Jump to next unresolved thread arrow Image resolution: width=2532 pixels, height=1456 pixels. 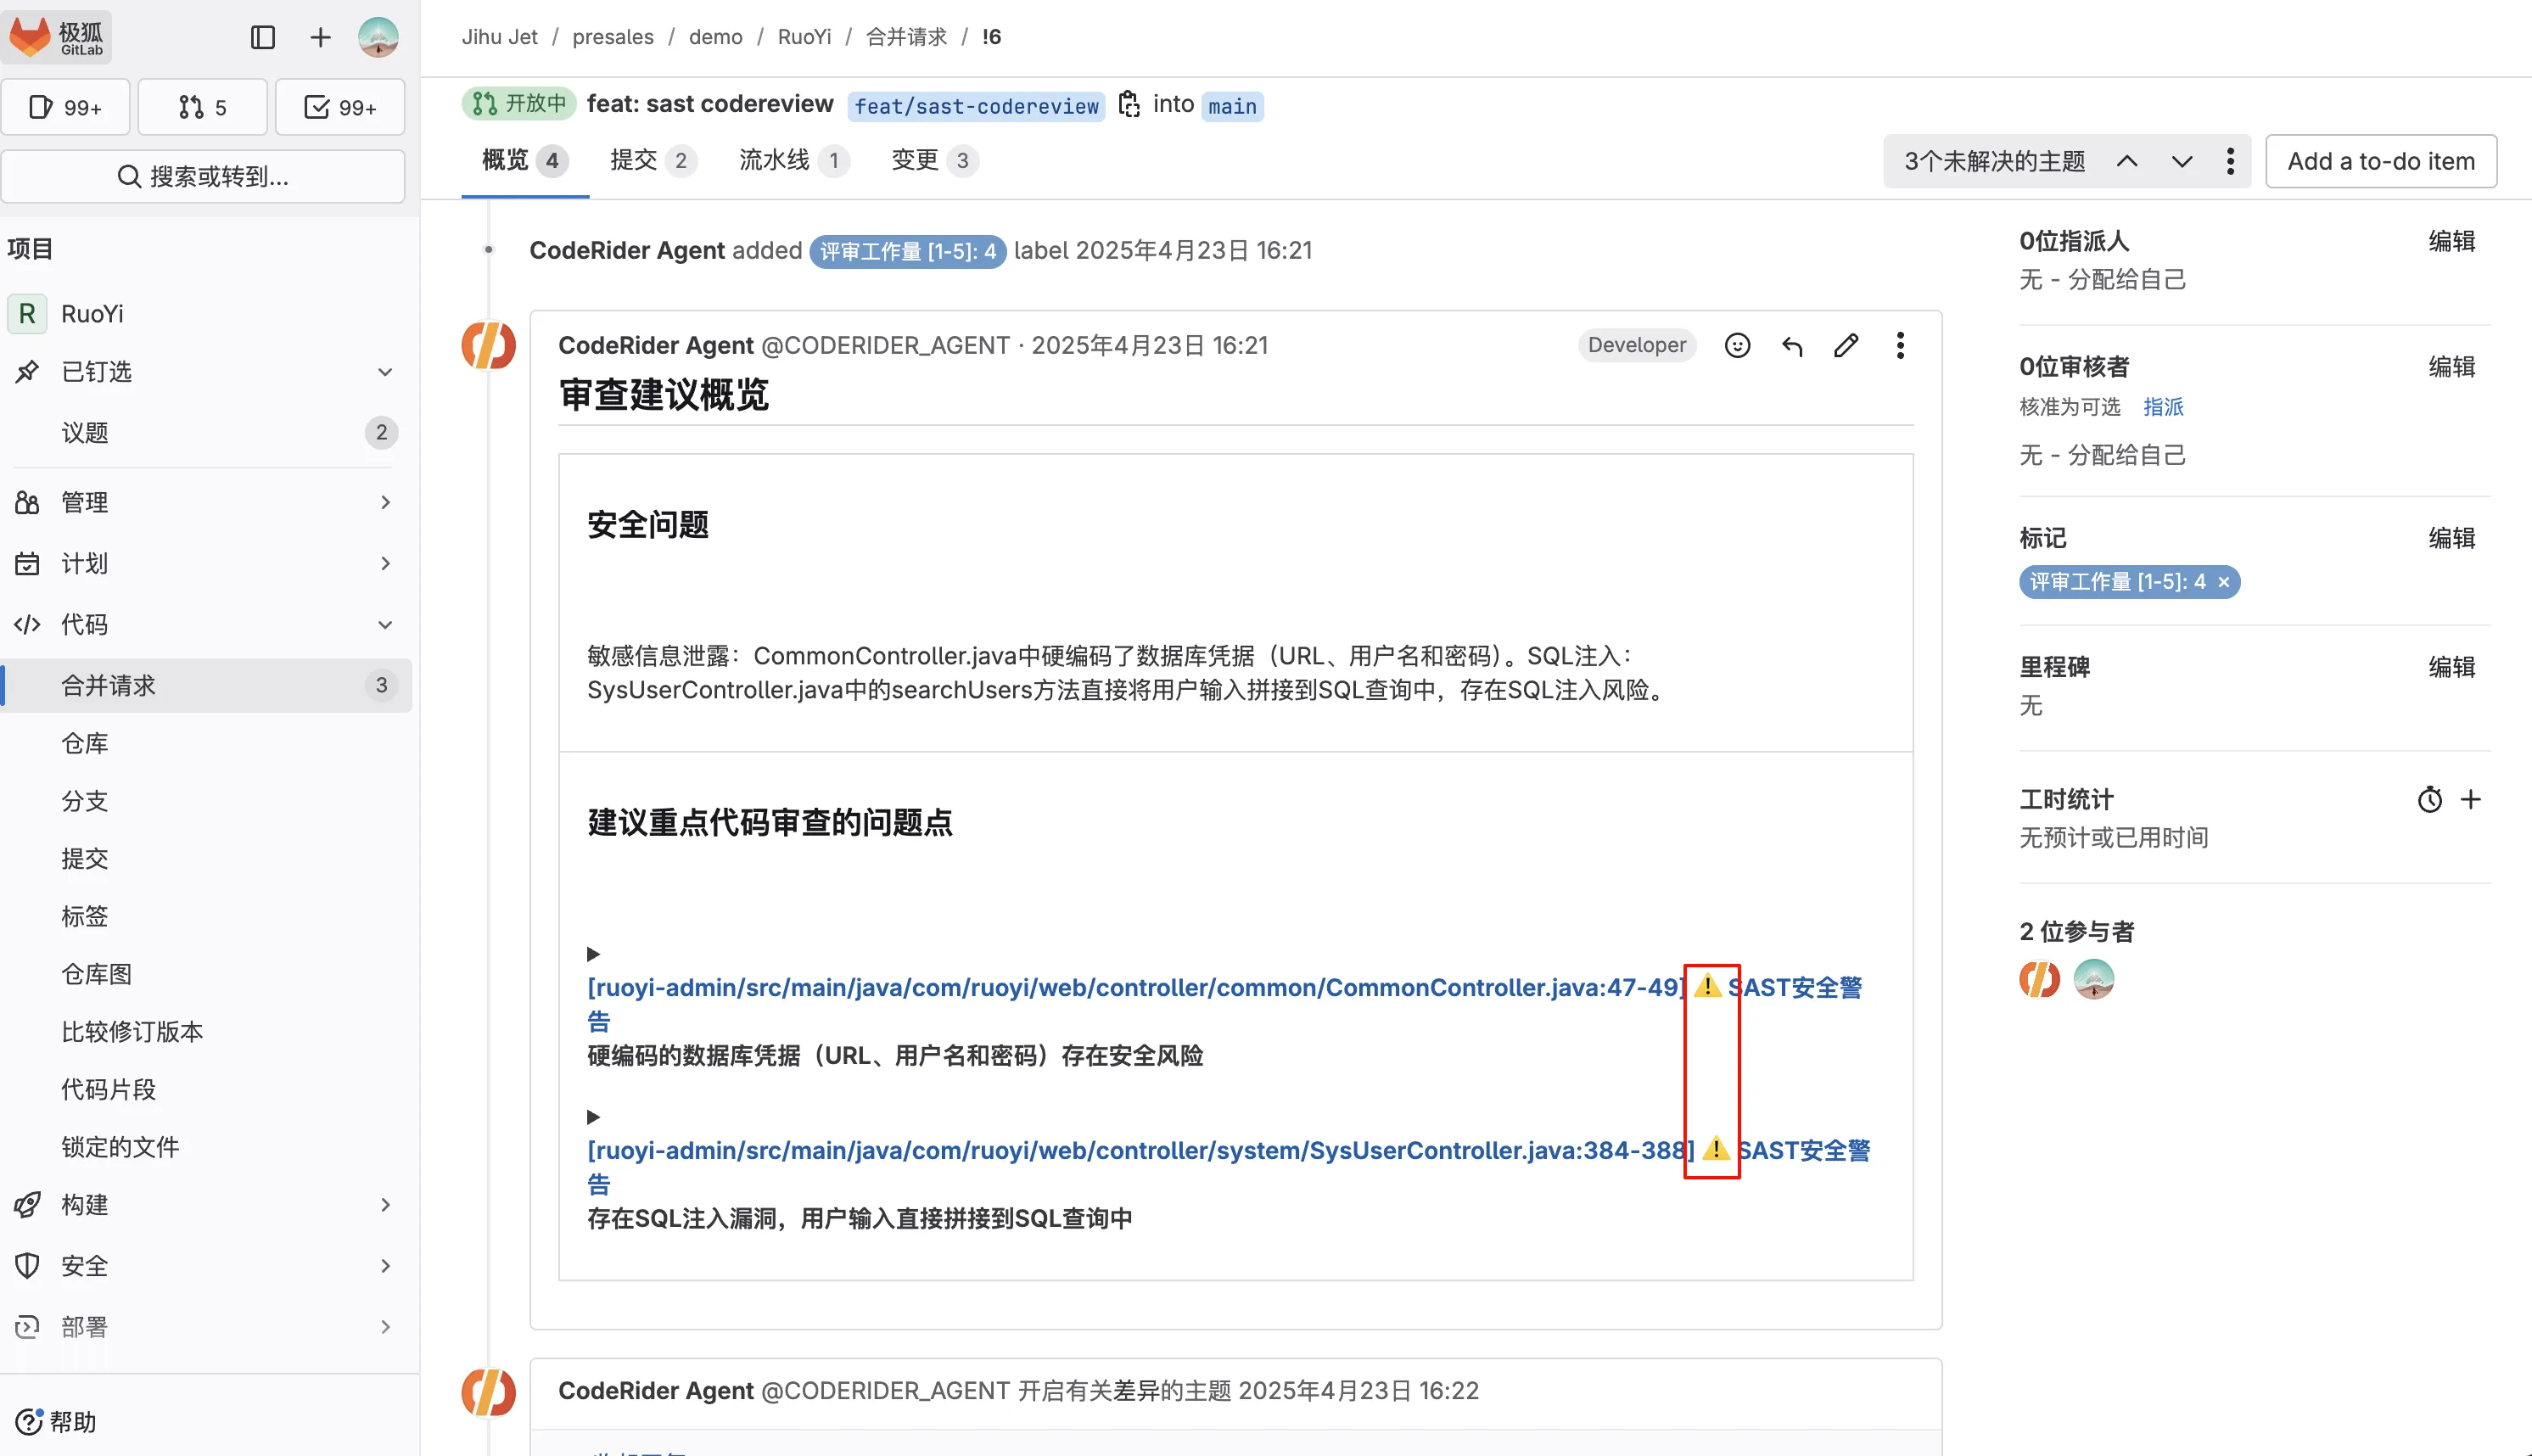pyautogui.click(x=2182, y=161)
